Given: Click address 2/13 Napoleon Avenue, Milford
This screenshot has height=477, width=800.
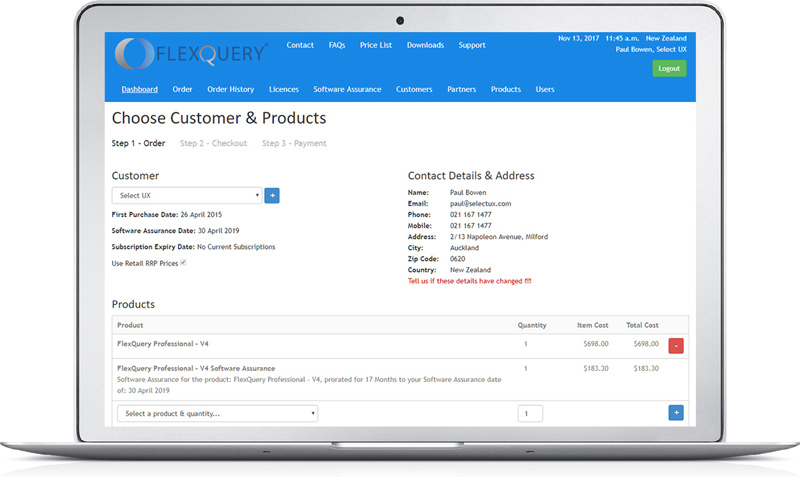Looking at the screenshot, I should (x=499, y=237).
